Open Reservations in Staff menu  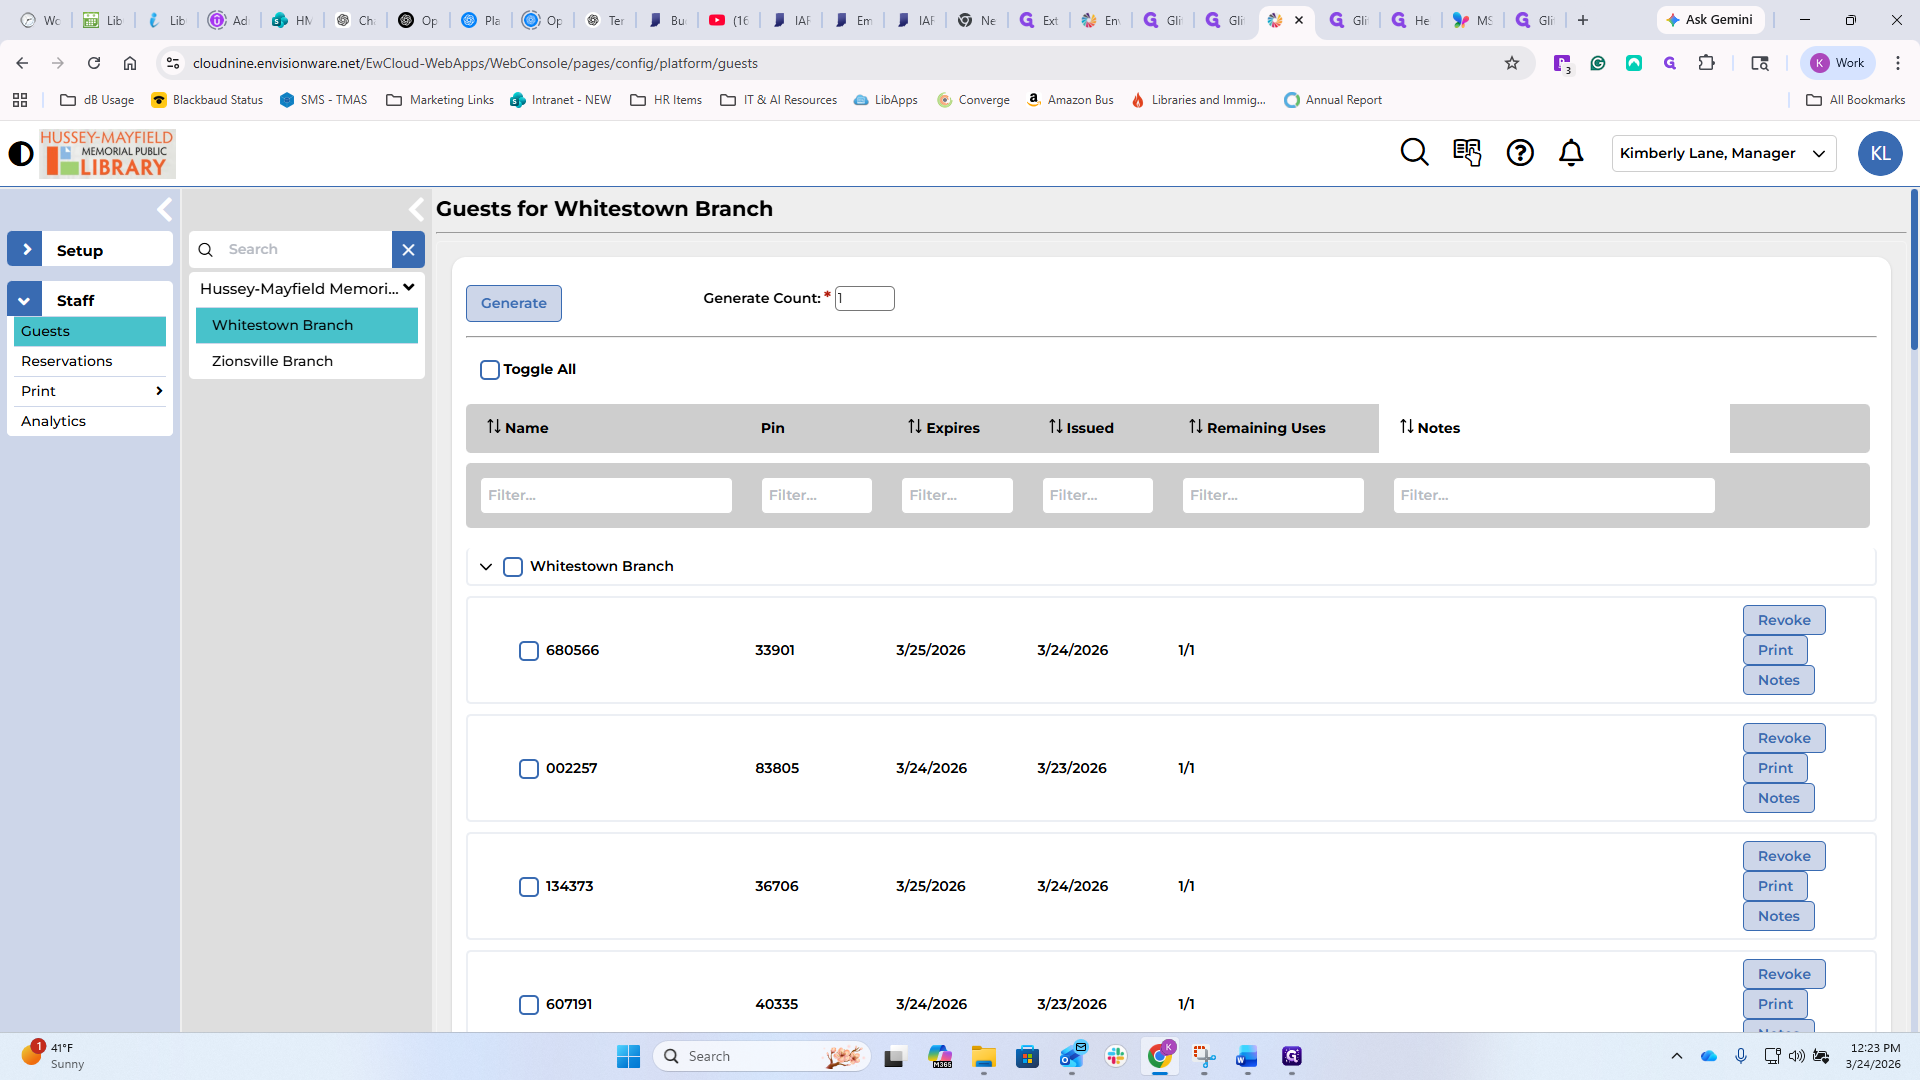67,361
